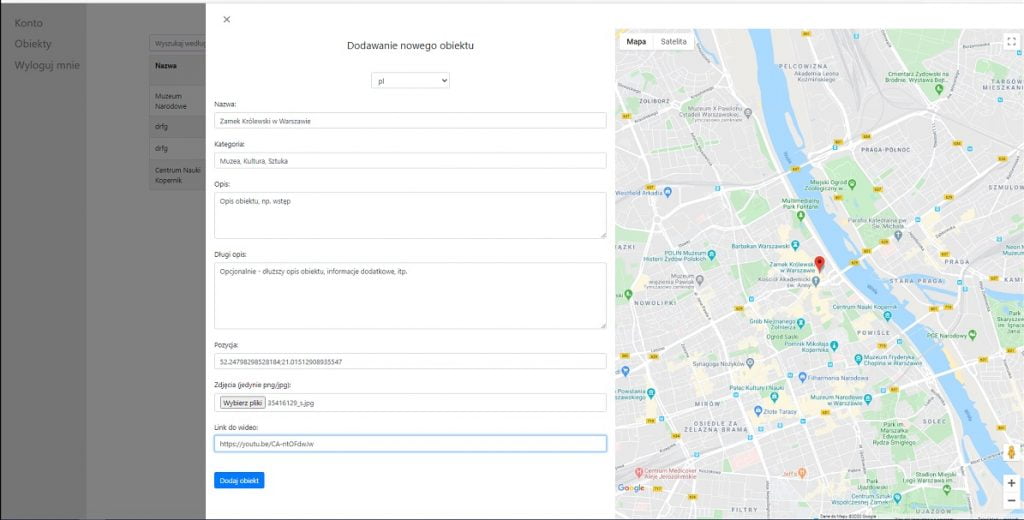
Task: Click the PGE Narodowy map pin
Action: [x=973, y=335]
